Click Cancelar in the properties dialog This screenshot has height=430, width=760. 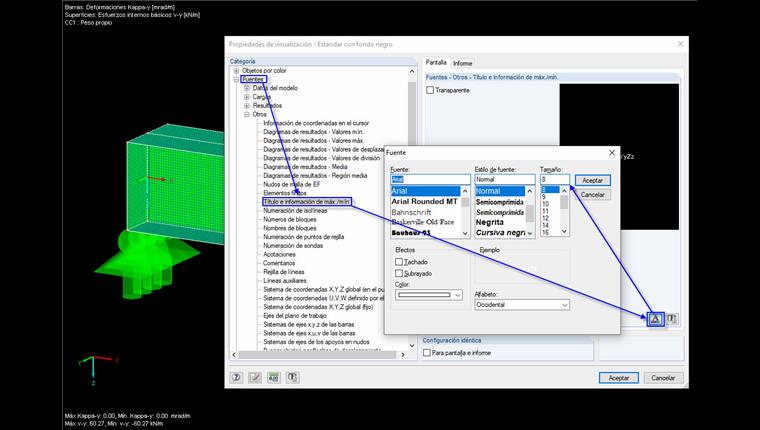tap(663, 378)
